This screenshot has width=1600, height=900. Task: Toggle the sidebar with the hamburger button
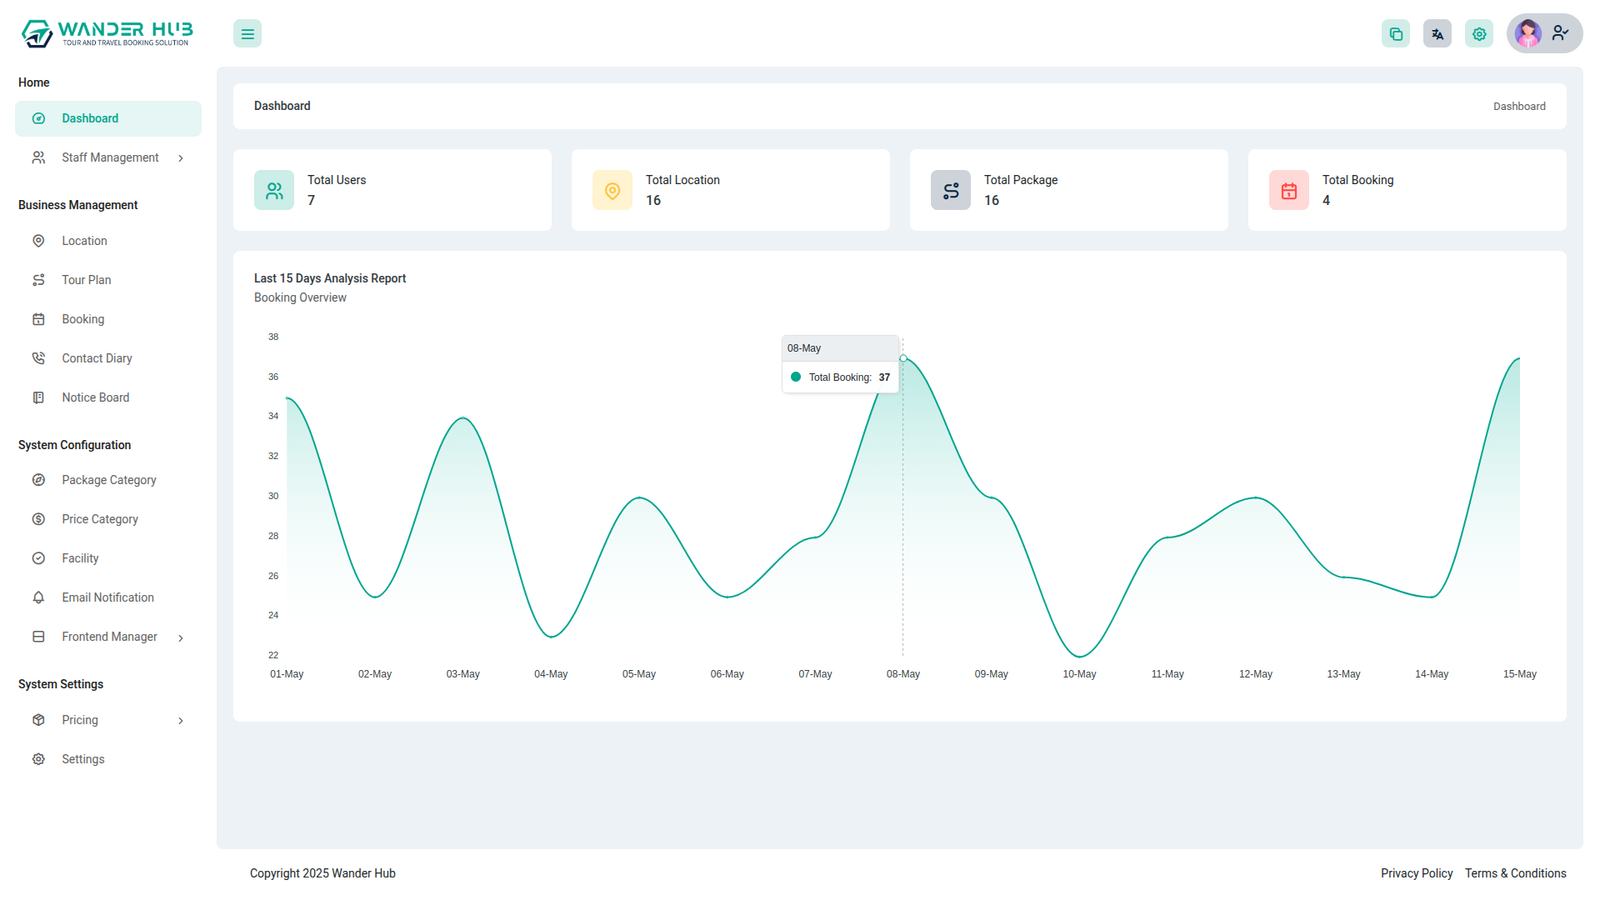247,34
